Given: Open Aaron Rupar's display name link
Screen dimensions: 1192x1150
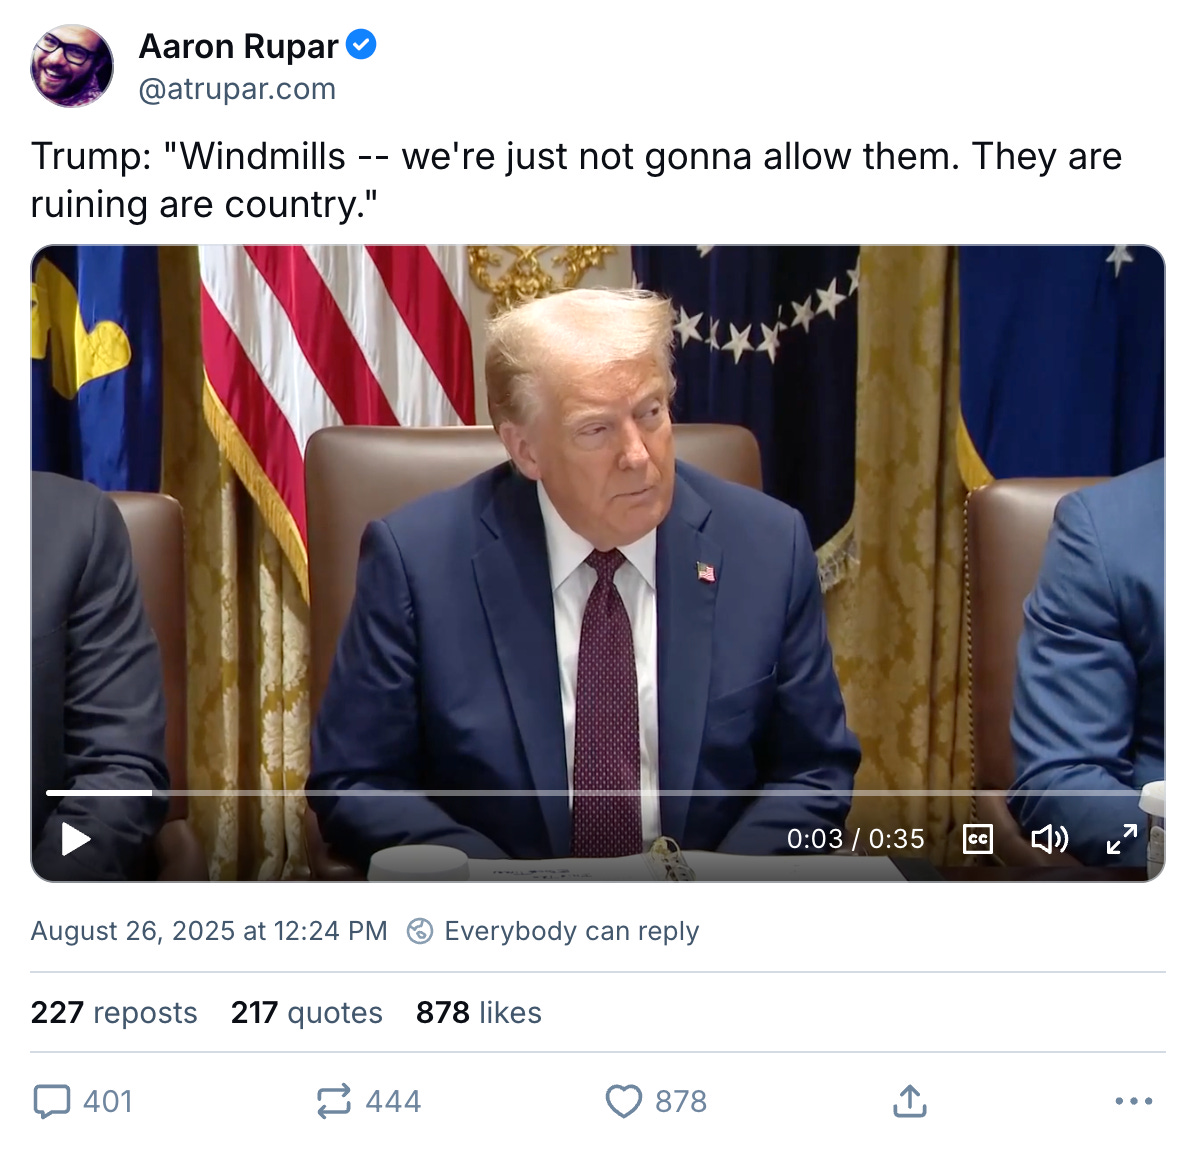Looking at the screenshot, I should (238, 46).
